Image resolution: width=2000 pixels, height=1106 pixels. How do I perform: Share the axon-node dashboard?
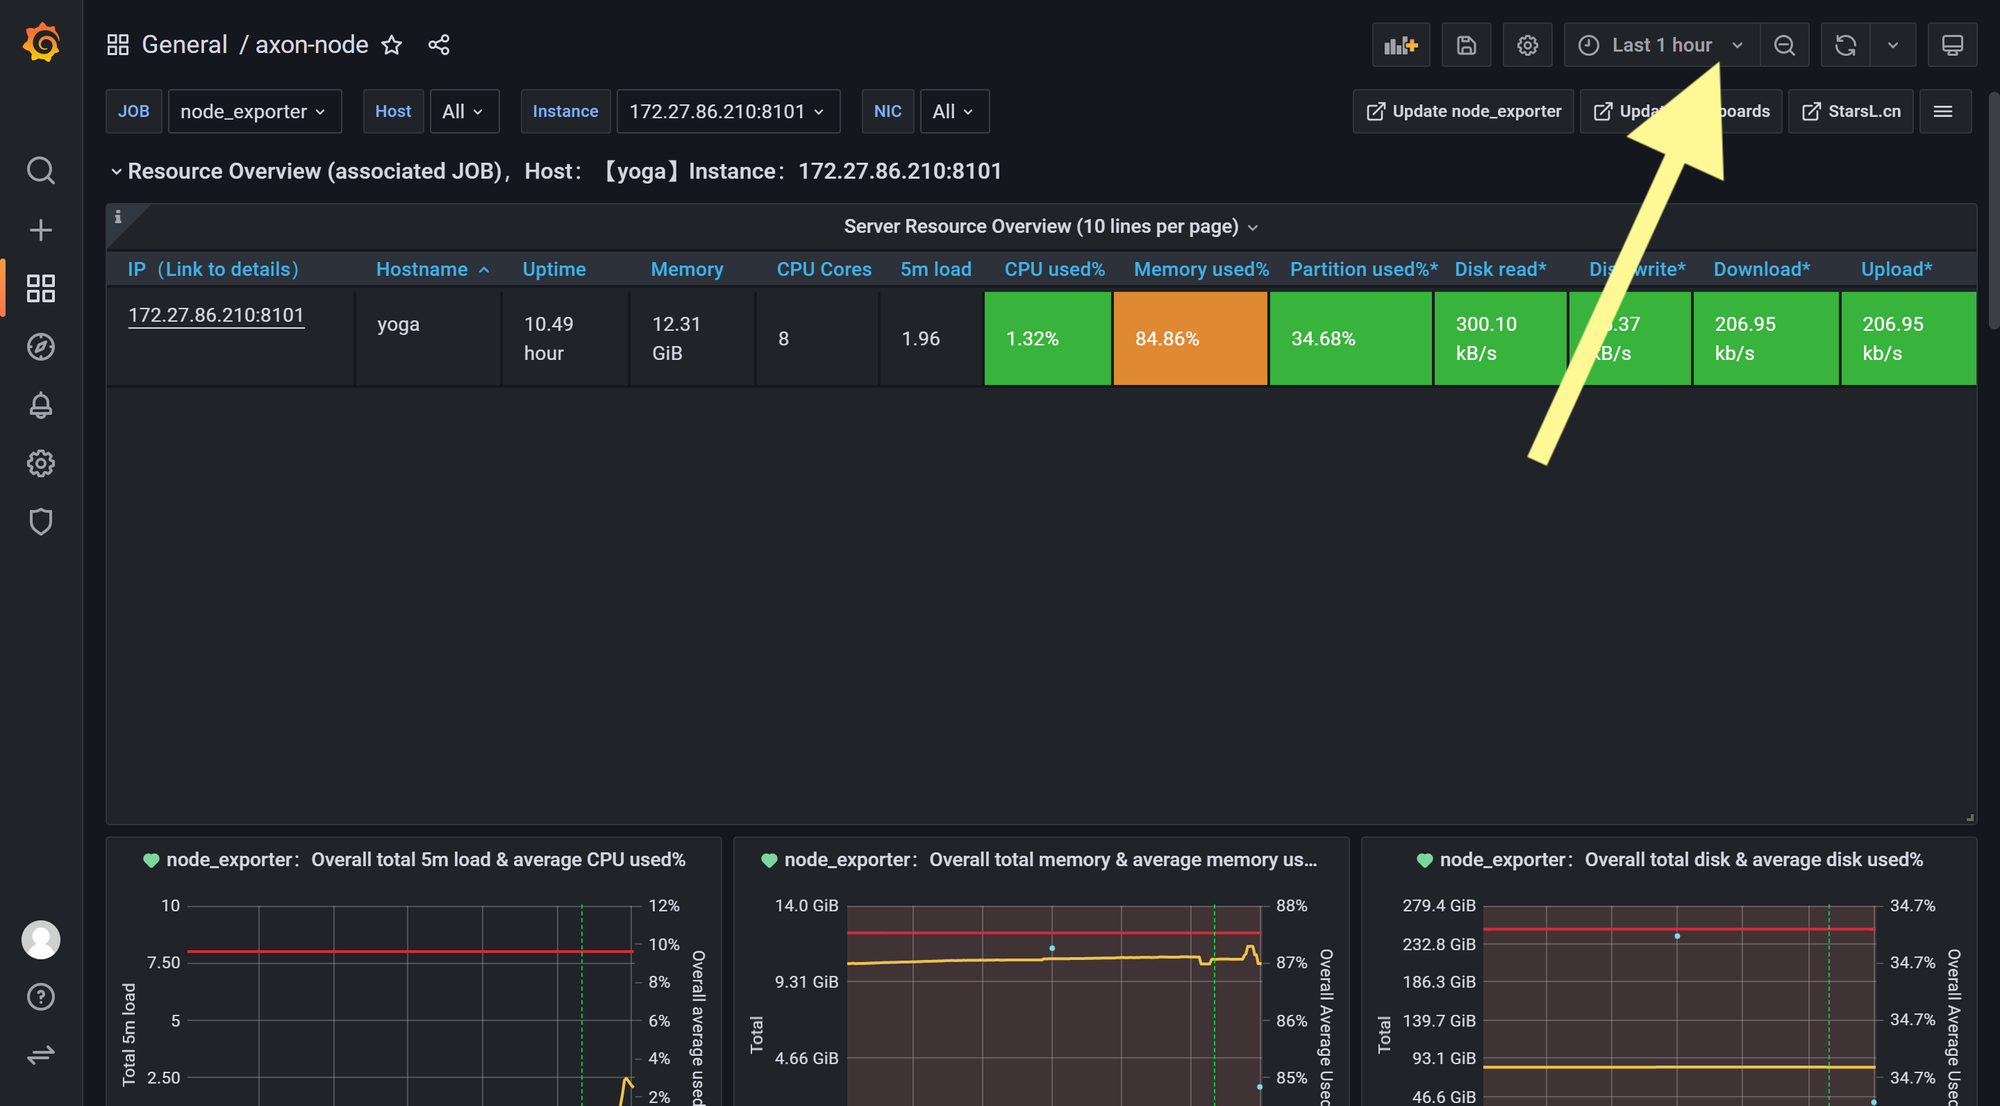click(x=439, y=45)
